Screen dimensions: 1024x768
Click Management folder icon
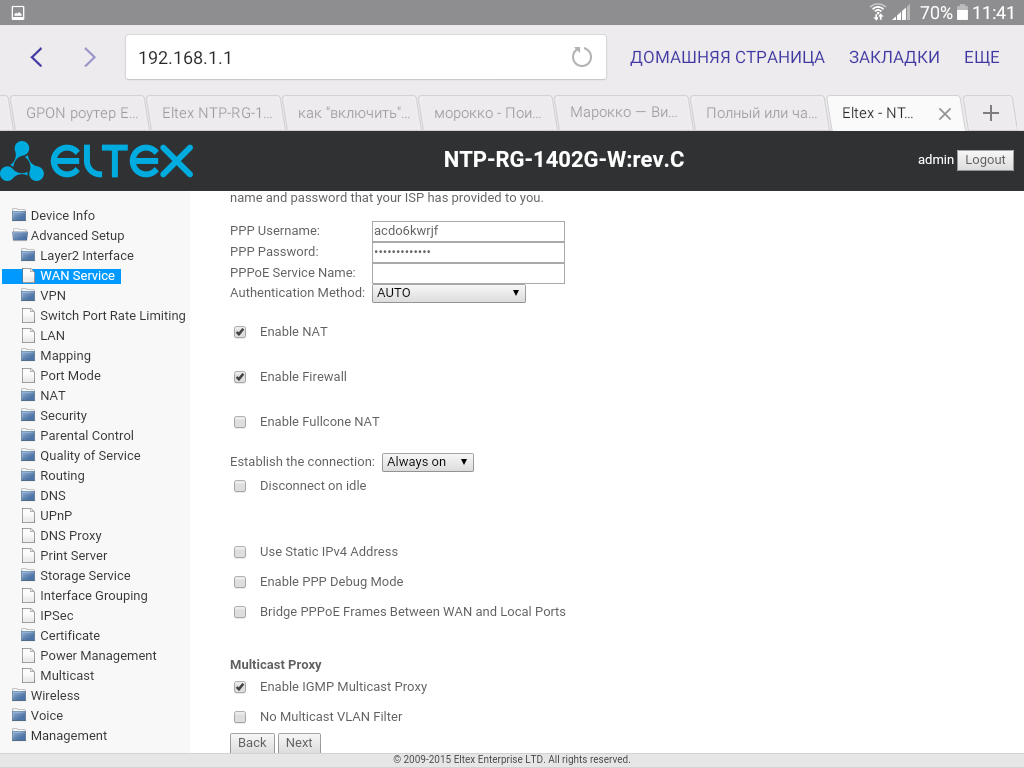[19, 735]
